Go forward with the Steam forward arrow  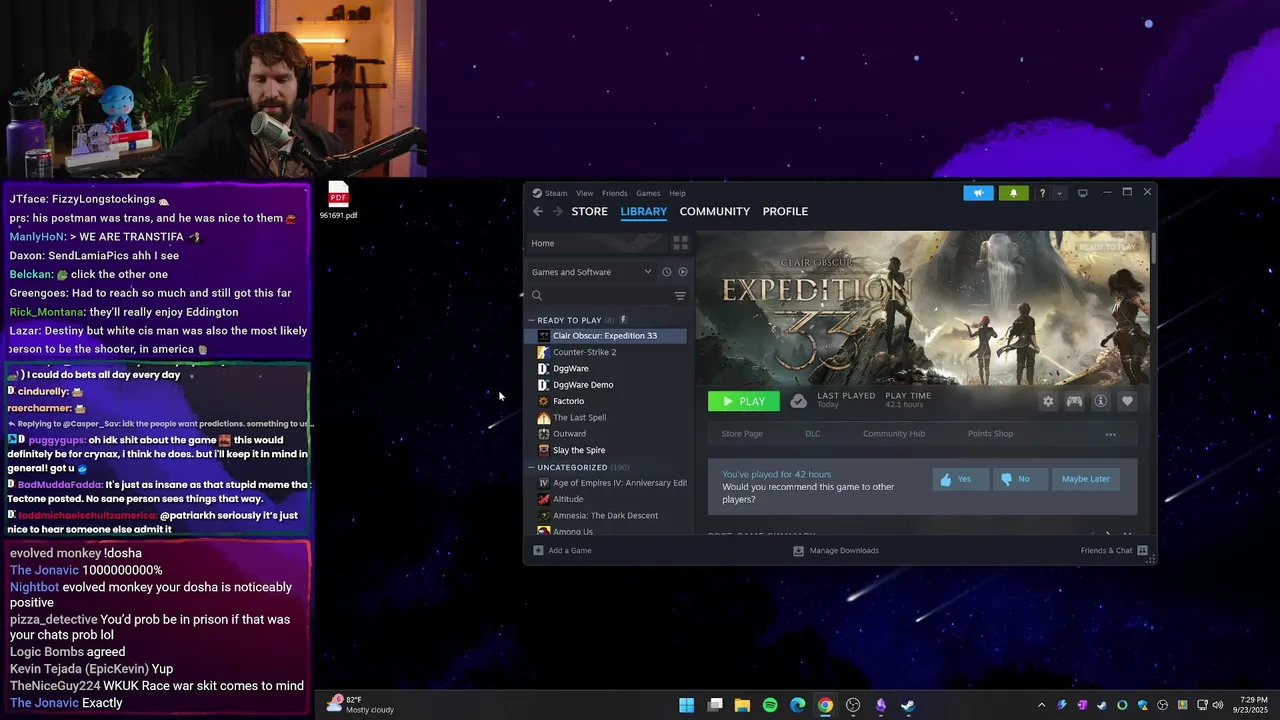pos(557,211)
